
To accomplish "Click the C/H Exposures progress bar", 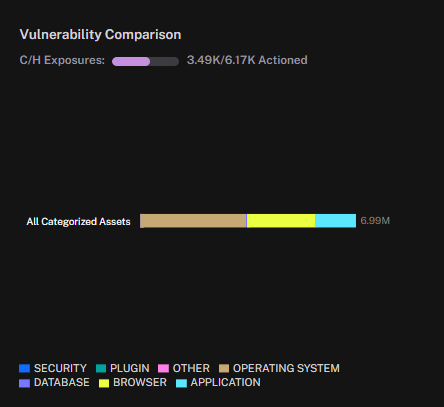I will pos(145,61).
